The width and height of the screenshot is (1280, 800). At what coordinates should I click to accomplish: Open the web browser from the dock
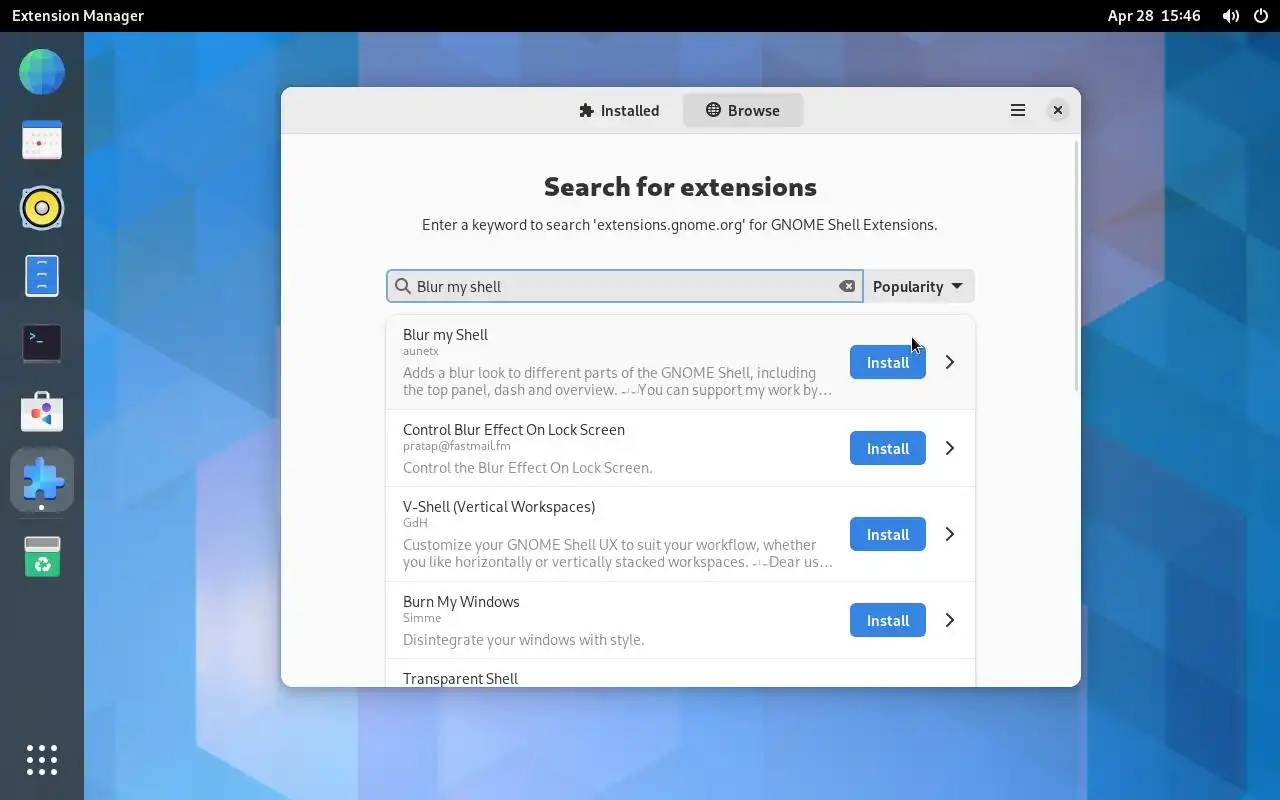tap(42, 72)
